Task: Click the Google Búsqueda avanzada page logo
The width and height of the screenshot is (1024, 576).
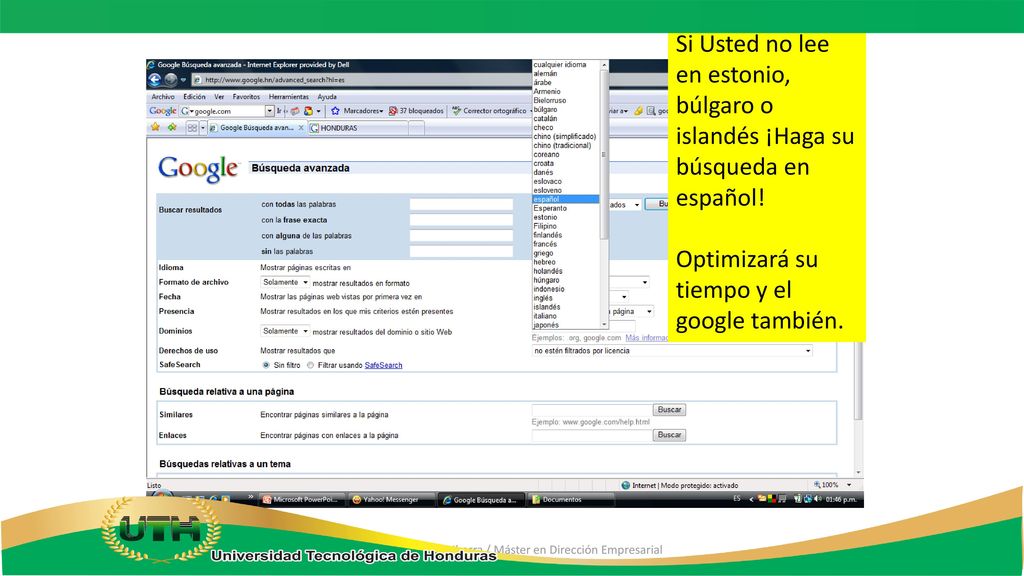Action: pyautogui.click(x=199, y=169)
